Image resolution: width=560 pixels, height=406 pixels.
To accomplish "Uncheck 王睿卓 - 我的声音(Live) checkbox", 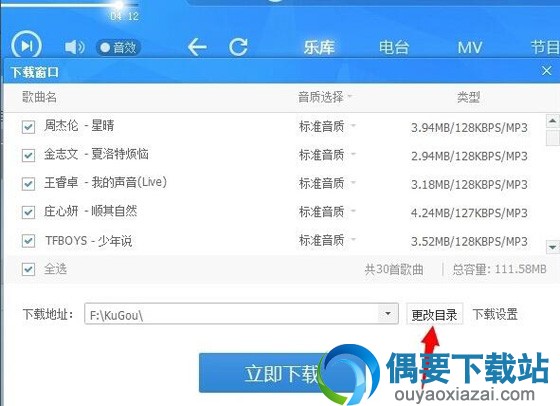I will 28,184.
